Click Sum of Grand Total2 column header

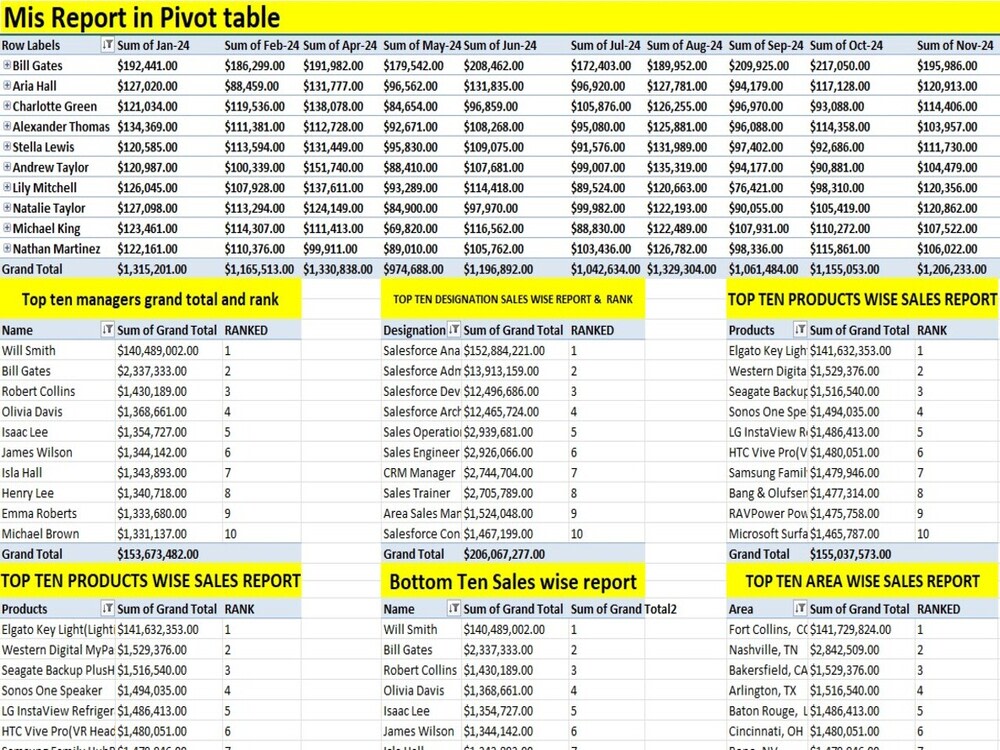pyautogui.click(x=623, y=609)
